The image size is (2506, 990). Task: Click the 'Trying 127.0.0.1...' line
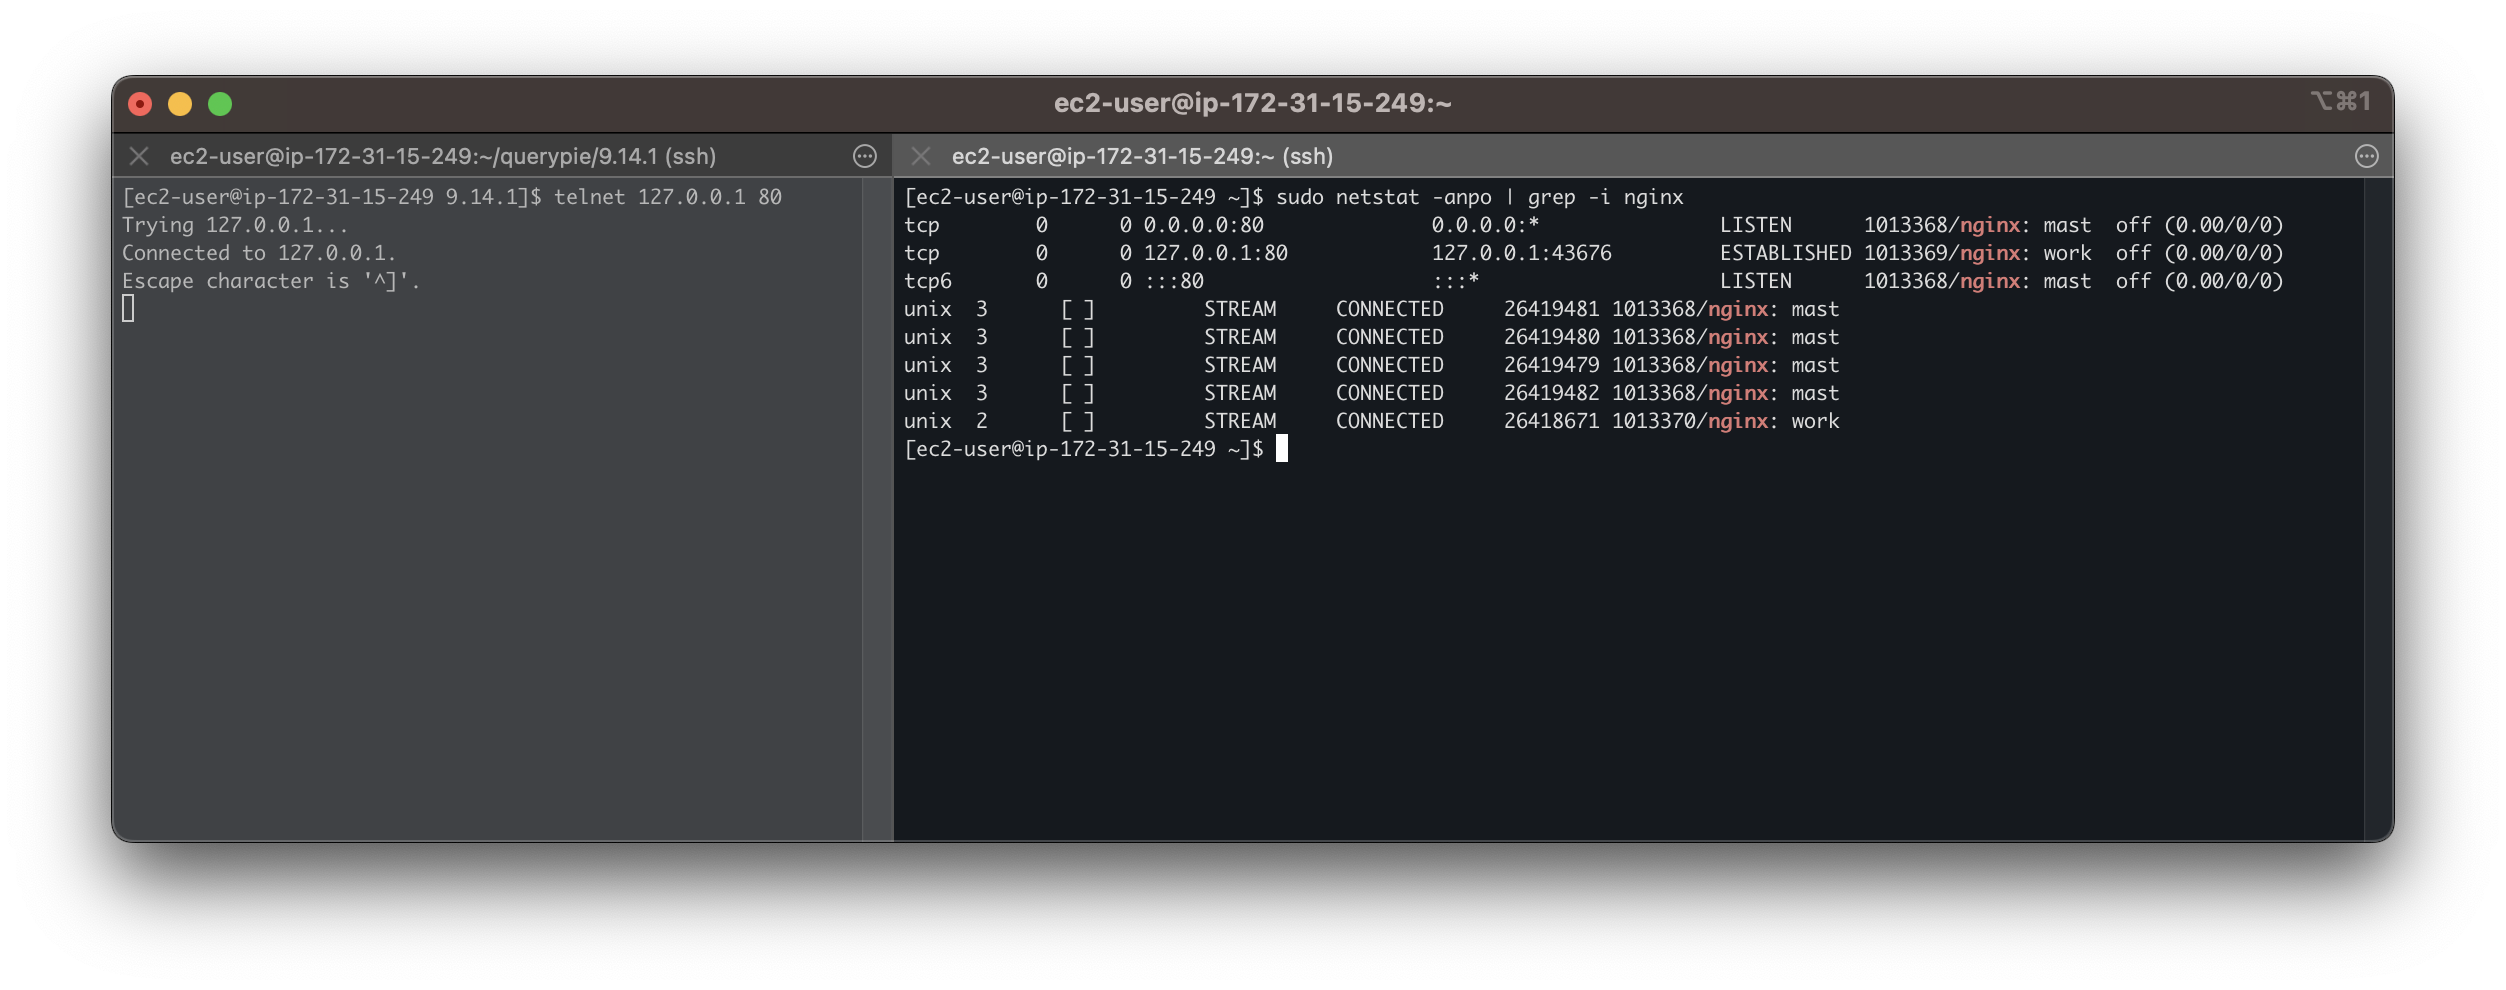click(235, 225)
